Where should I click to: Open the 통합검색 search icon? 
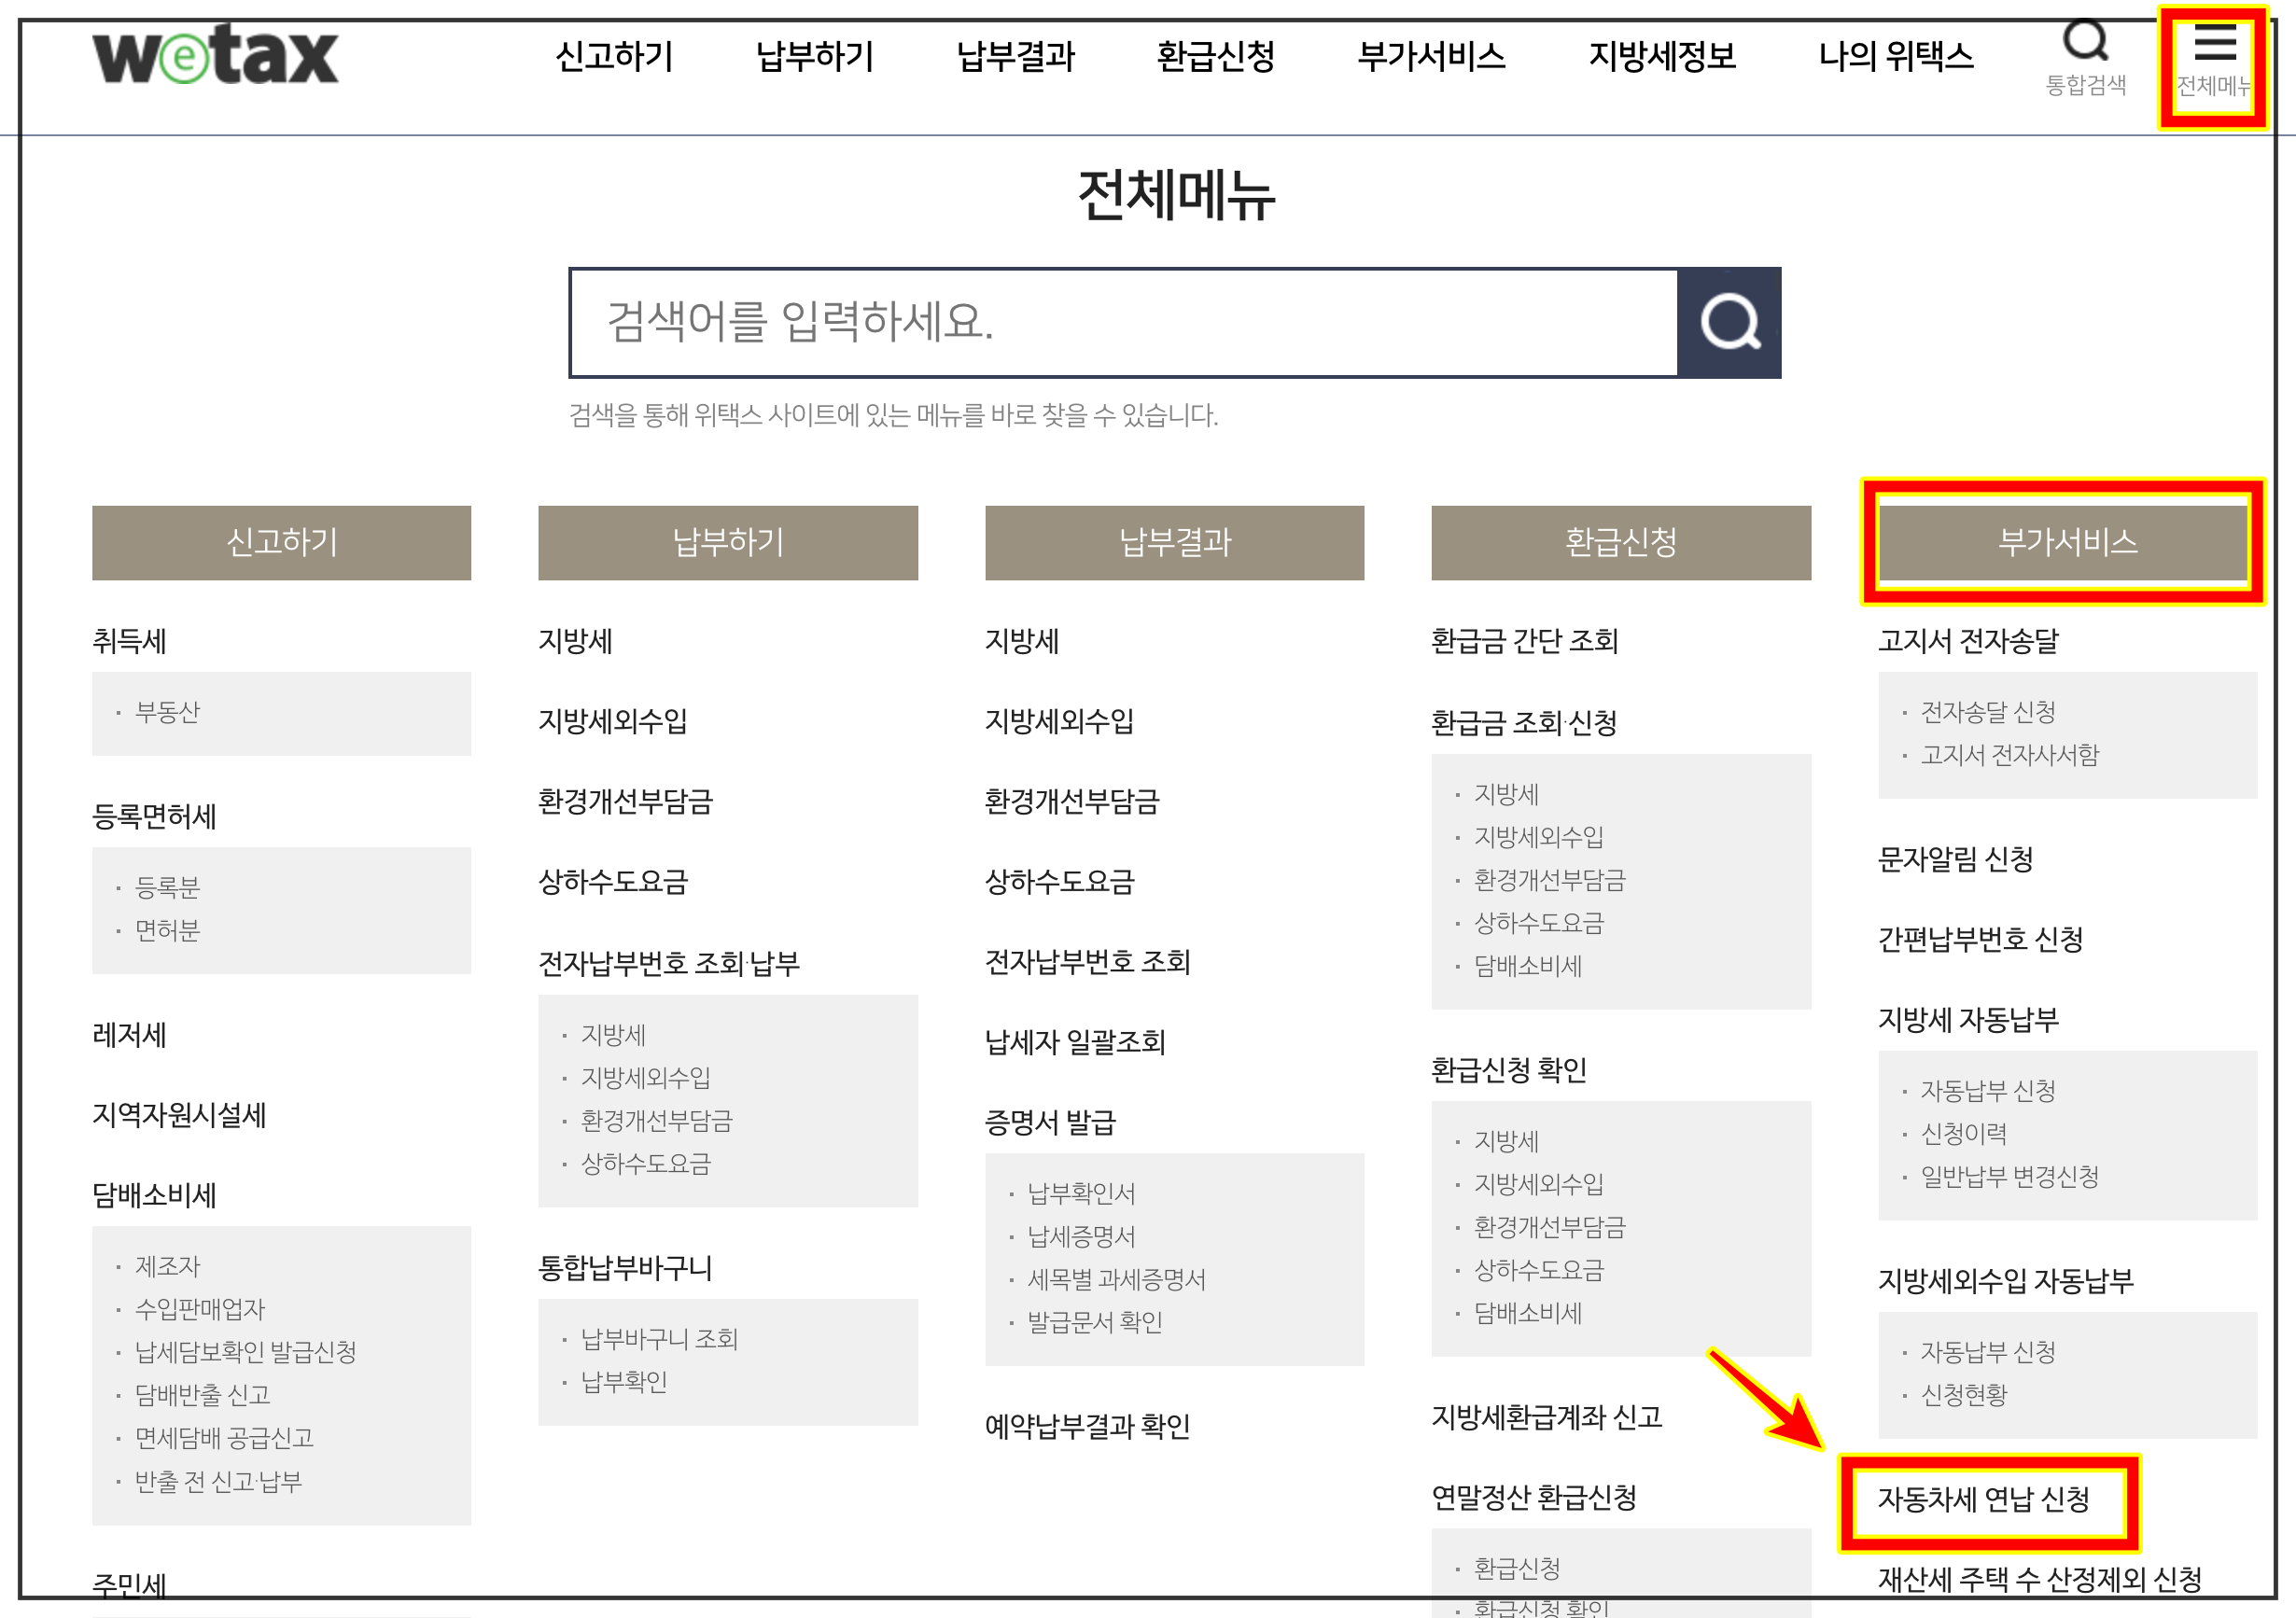click(x=2085, y=58)
